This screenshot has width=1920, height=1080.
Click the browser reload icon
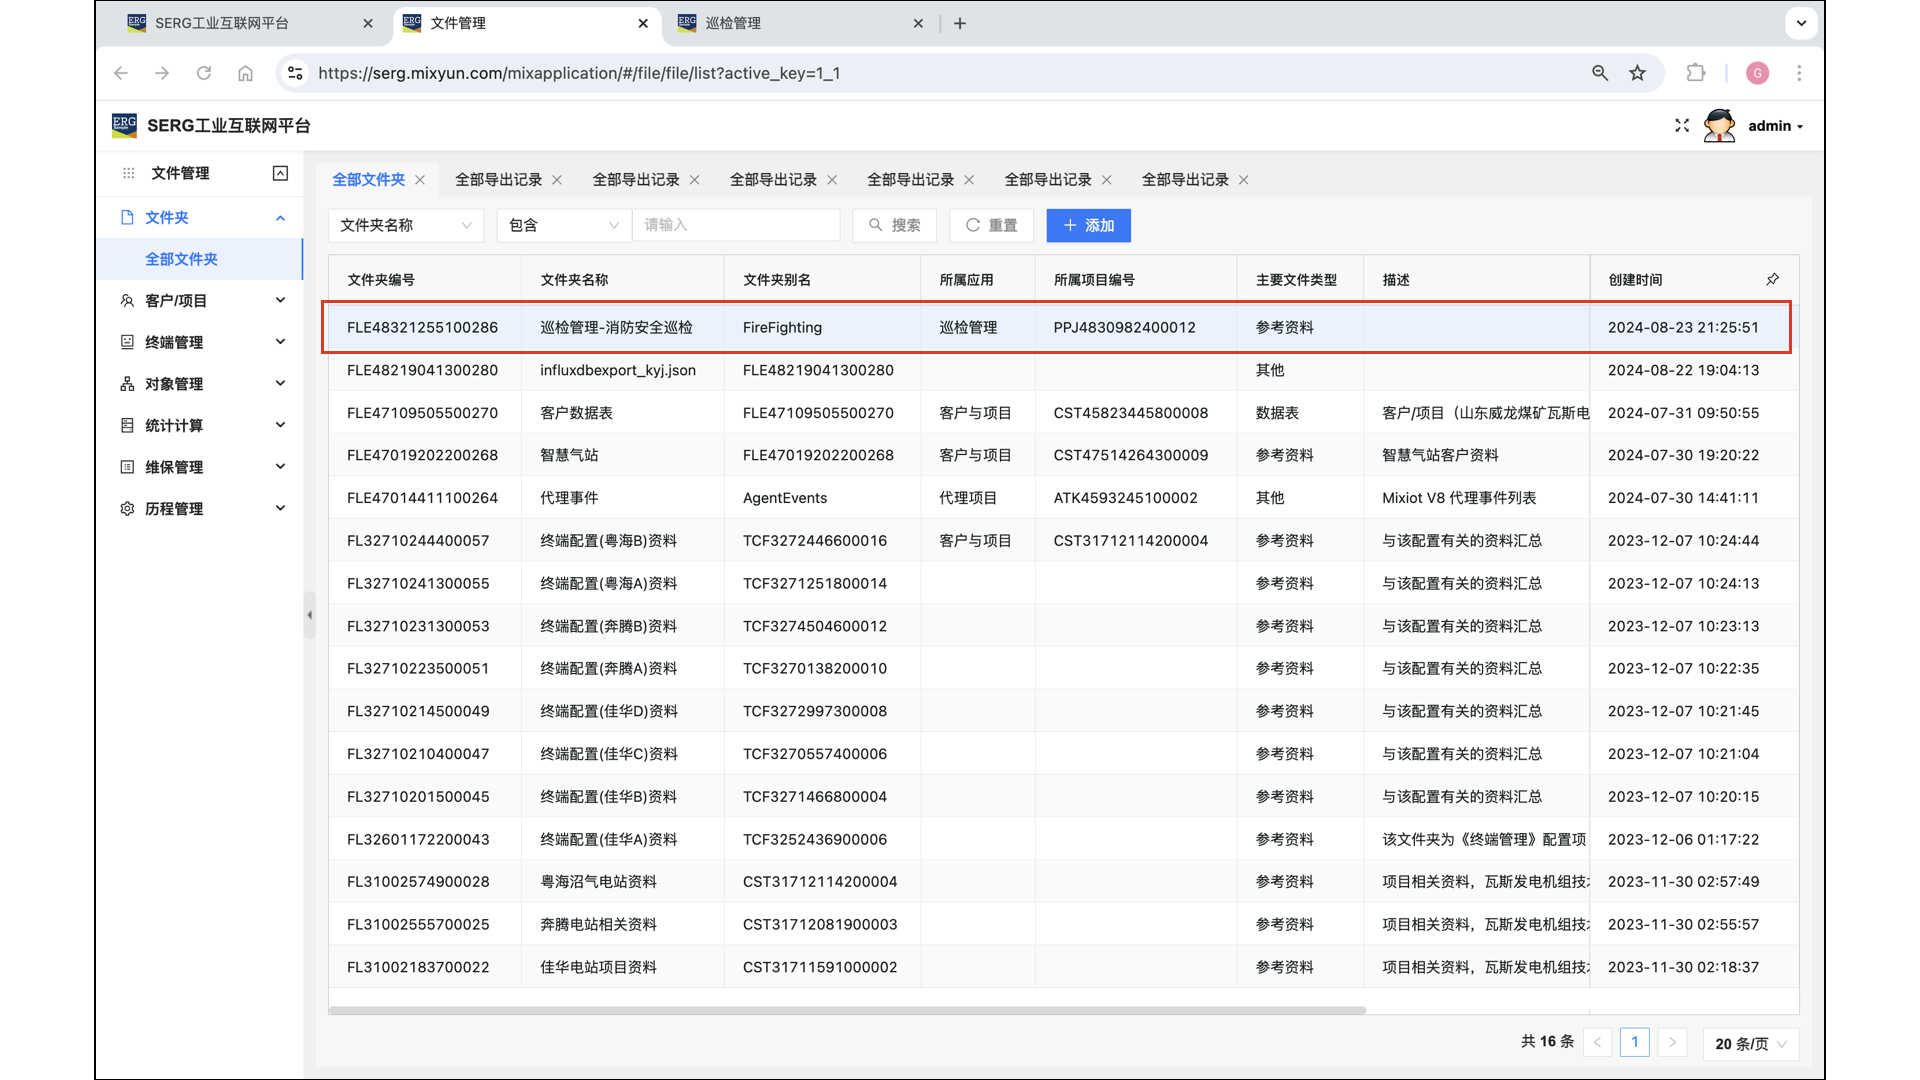point(204,73)
